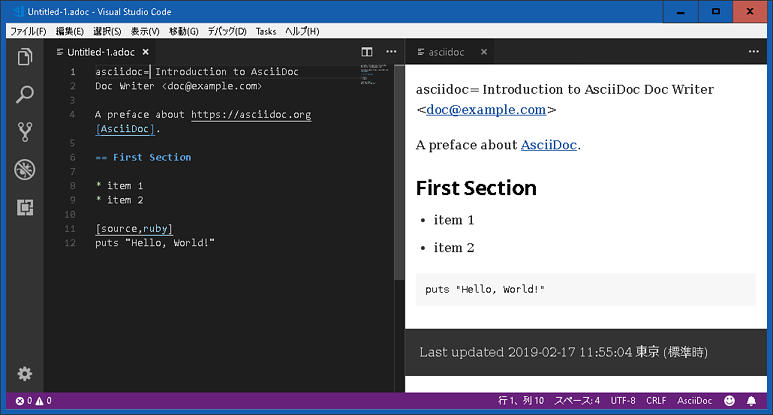Screen dimensions: 773x415
Task: Click 'item 2' bullet in preview
Action: click(x=454, y=247)
